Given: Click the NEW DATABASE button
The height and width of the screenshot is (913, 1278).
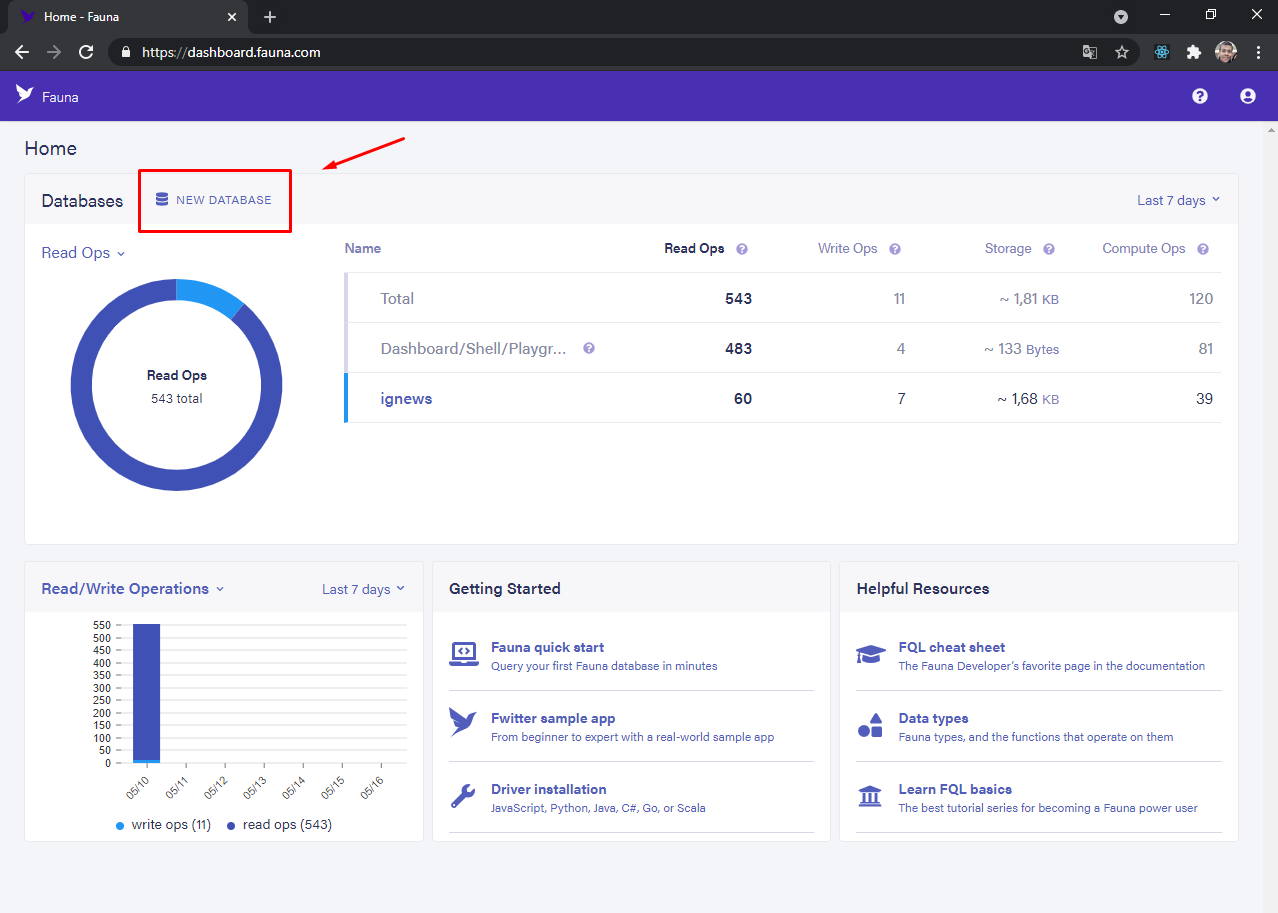Looking at the screenshot, I should pos(214,200).
